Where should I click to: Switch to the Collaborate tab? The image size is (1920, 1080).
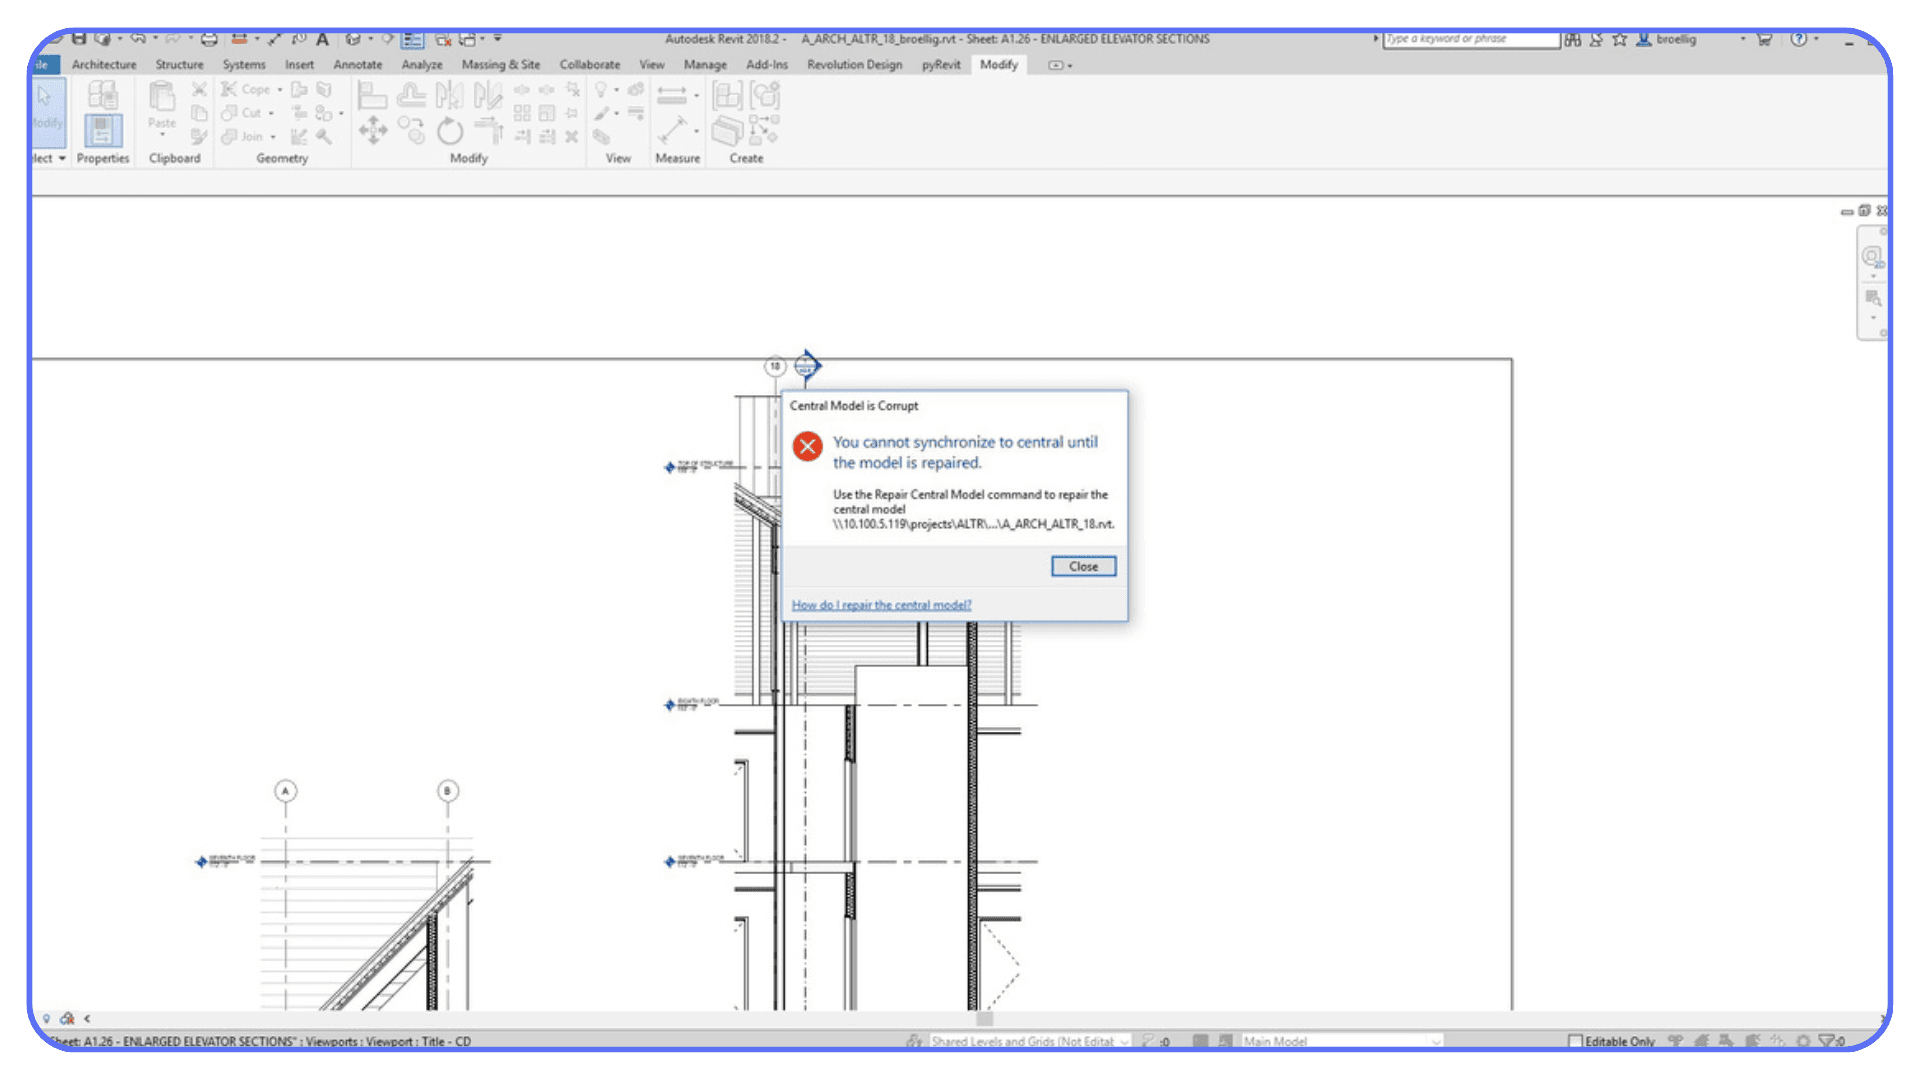(x=589, y=64)
